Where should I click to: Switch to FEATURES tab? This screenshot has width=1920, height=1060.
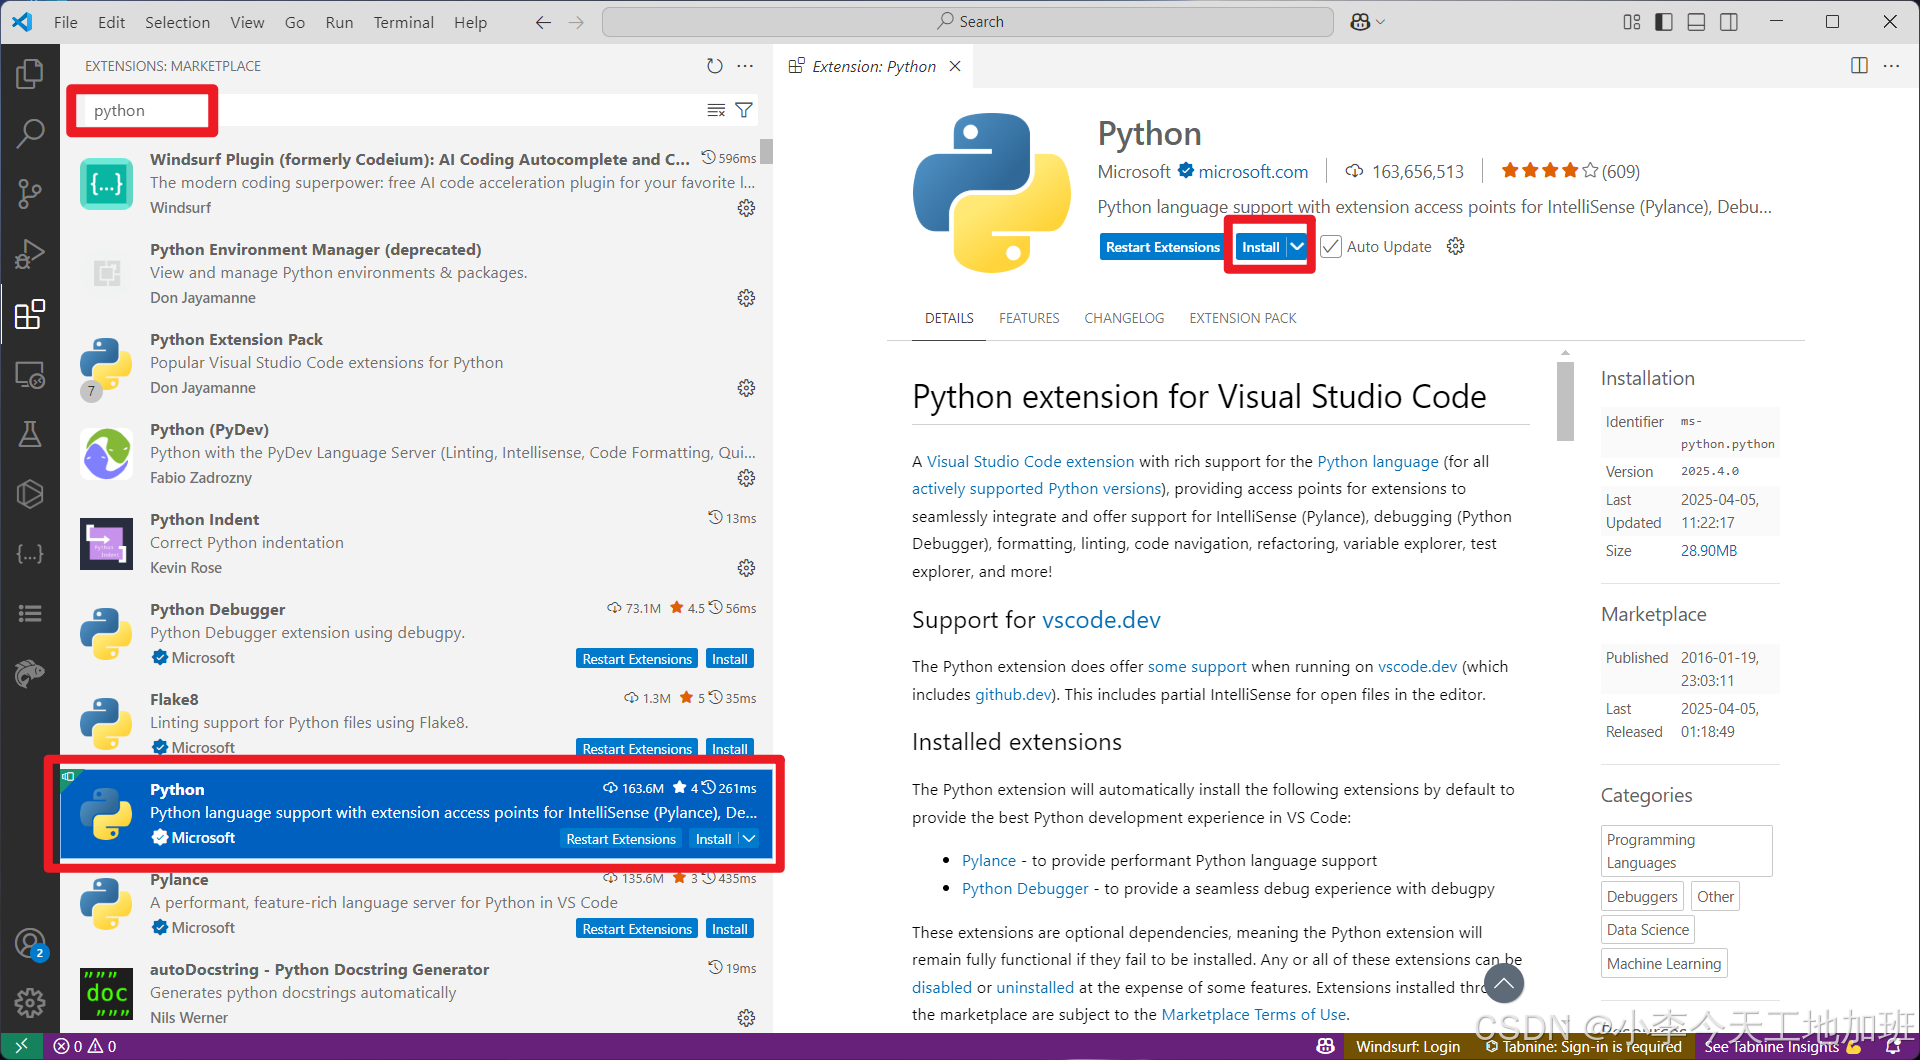click(x=1029, y=318)
